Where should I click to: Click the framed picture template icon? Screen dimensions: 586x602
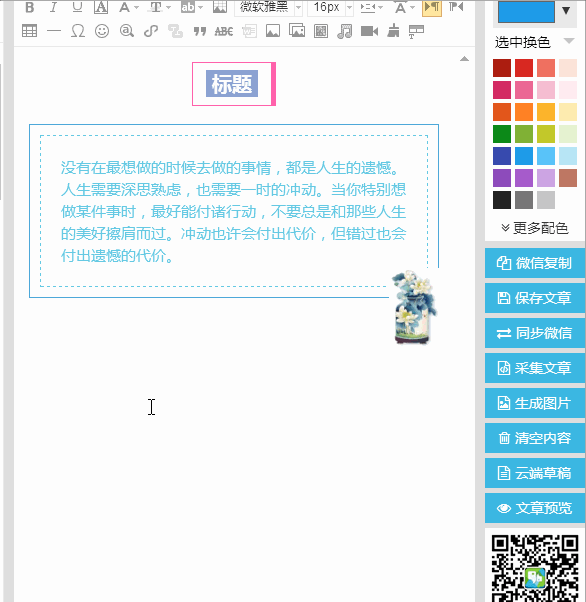[x=321, y=31]
